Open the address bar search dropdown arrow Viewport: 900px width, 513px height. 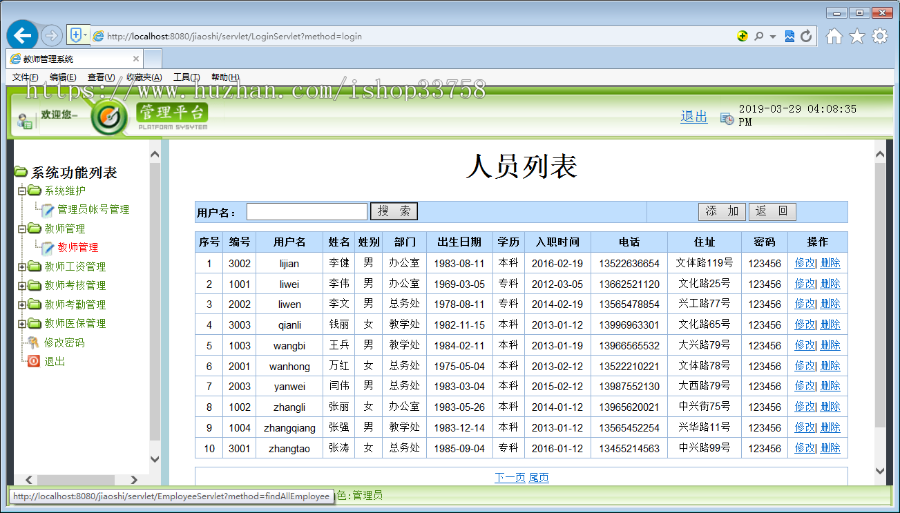(x=773, y=36)
